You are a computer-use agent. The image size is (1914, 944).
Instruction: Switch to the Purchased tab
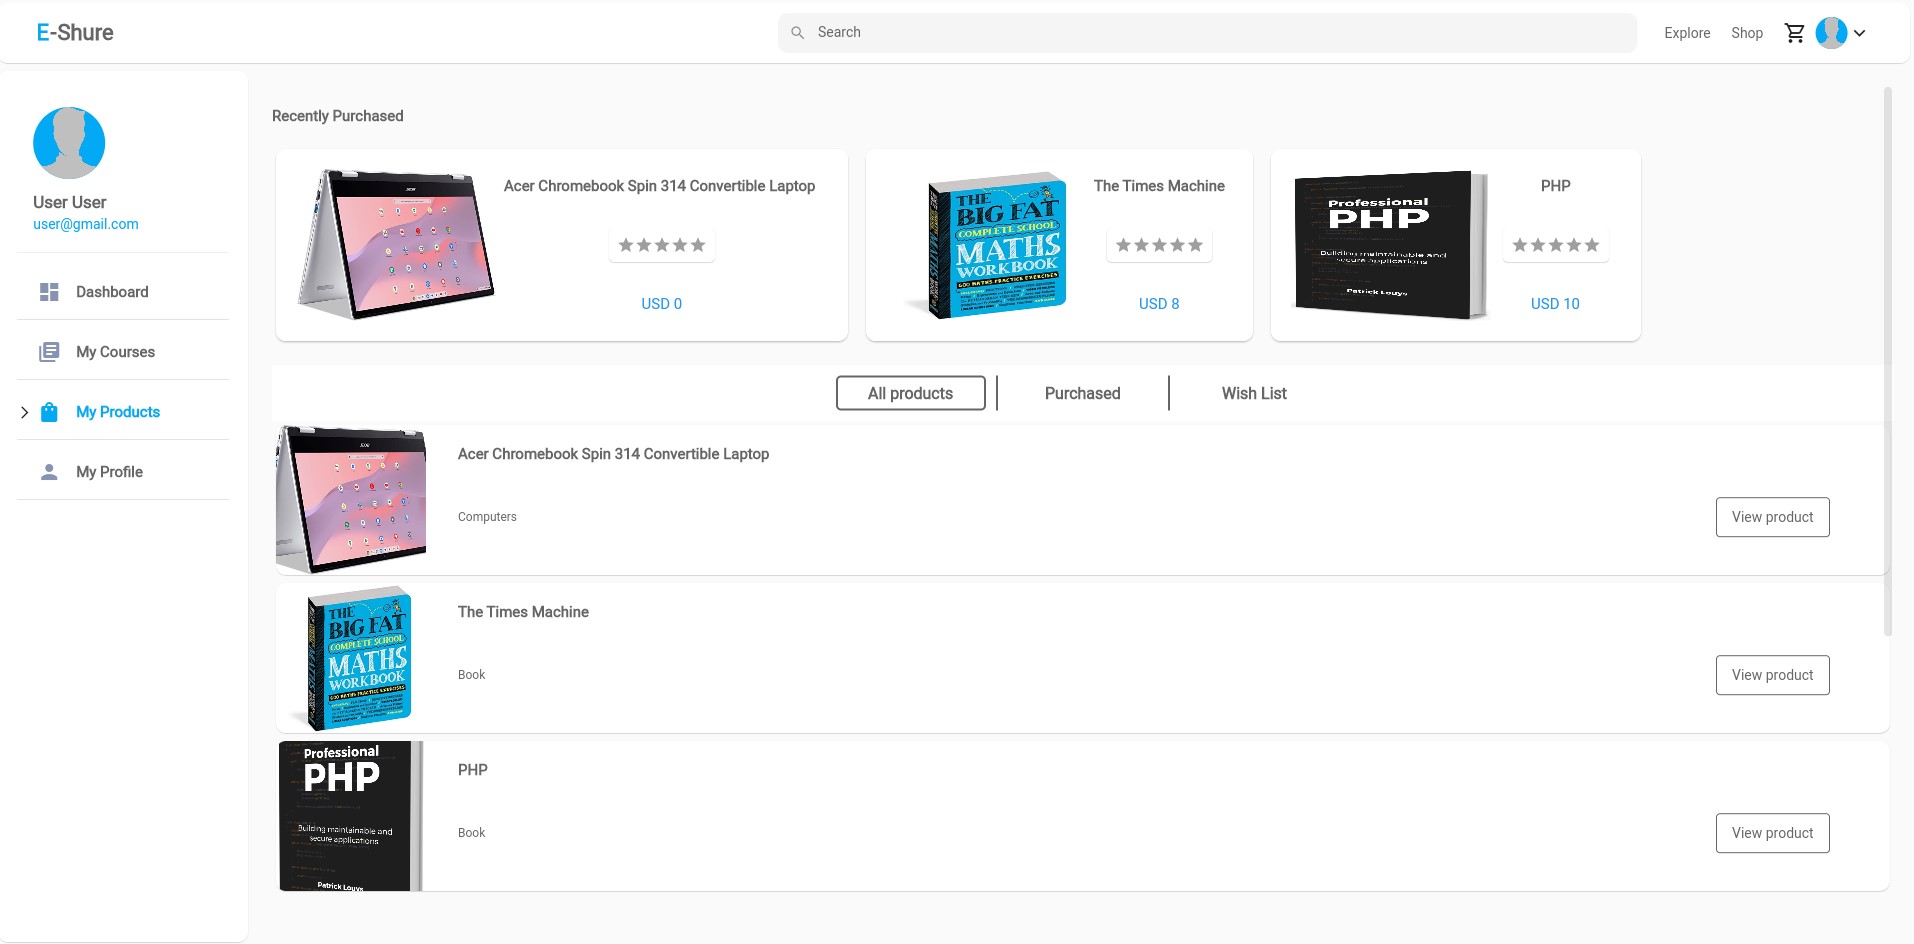1083,393
